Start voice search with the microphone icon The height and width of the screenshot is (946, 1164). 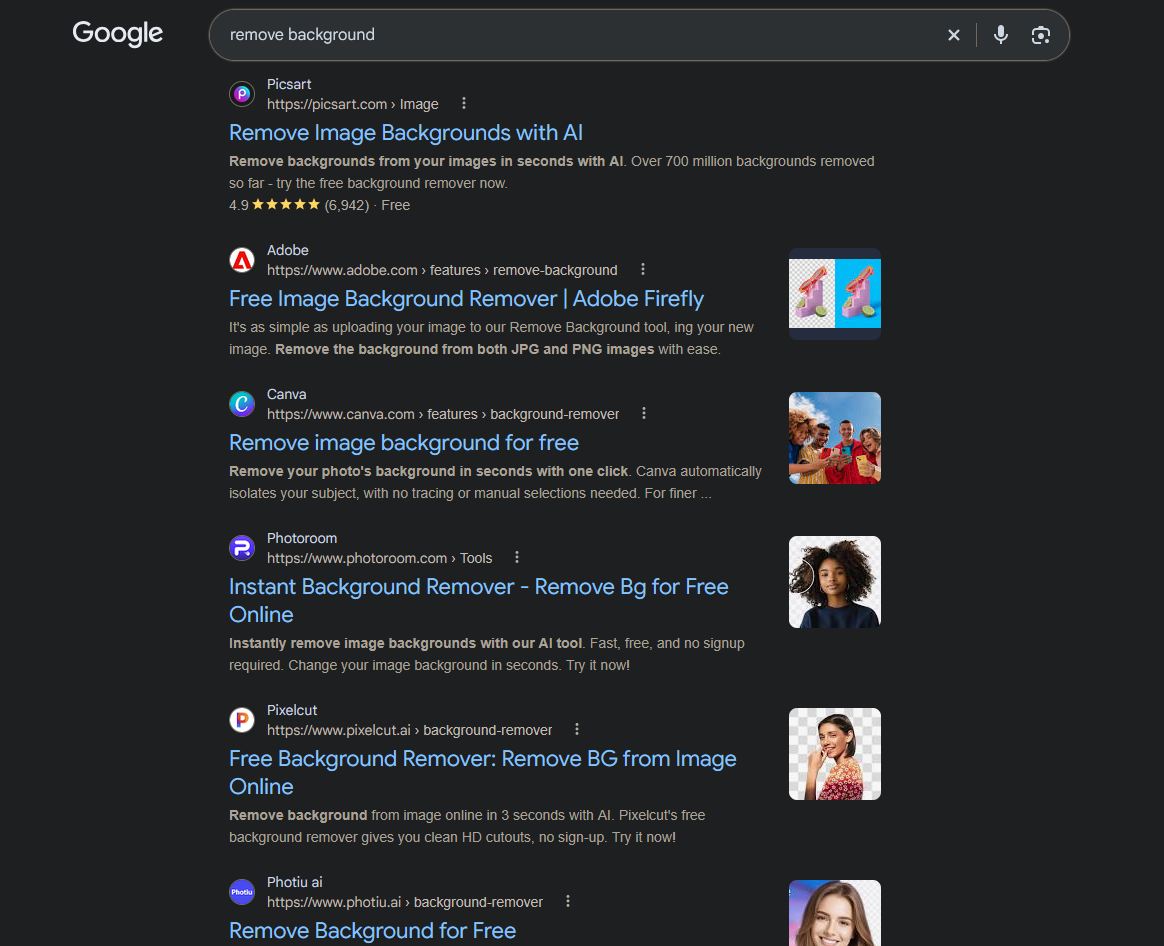click(1001, 35)
